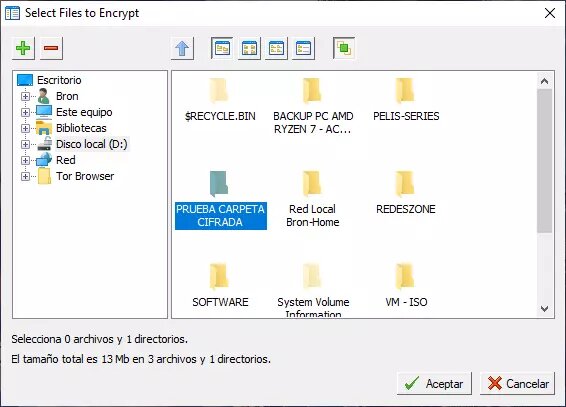The image size is (566, 407).
Task: Expand the Este equipo tree node
Action: 25,112
